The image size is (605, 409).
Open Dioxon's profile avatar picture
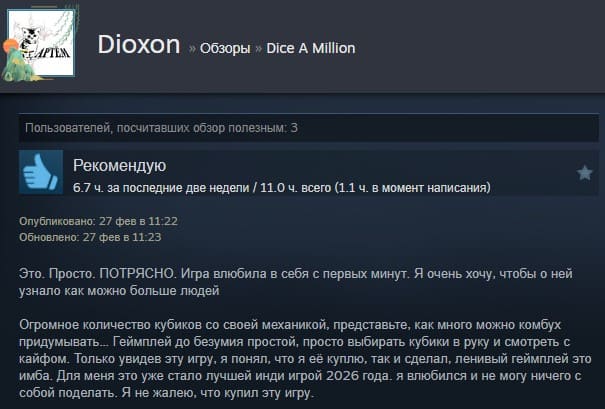click(x=41, y=43)
